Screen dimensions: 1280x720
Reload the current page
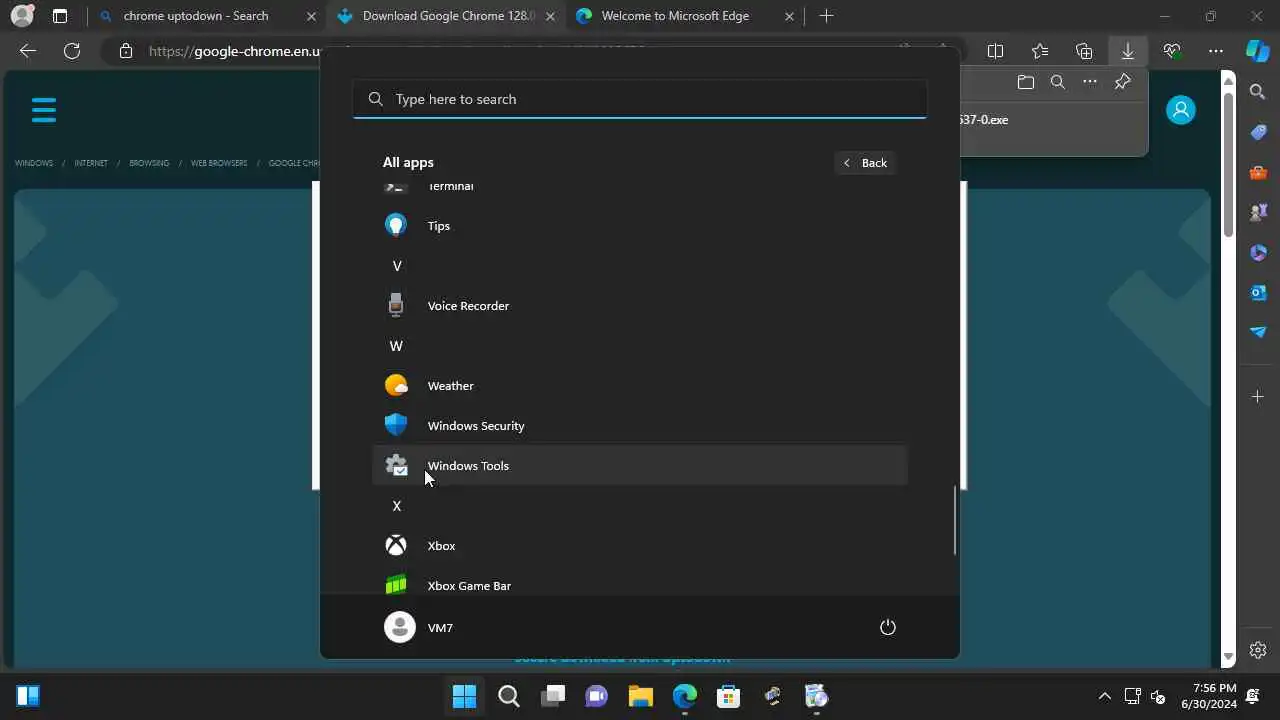point(72,51)
